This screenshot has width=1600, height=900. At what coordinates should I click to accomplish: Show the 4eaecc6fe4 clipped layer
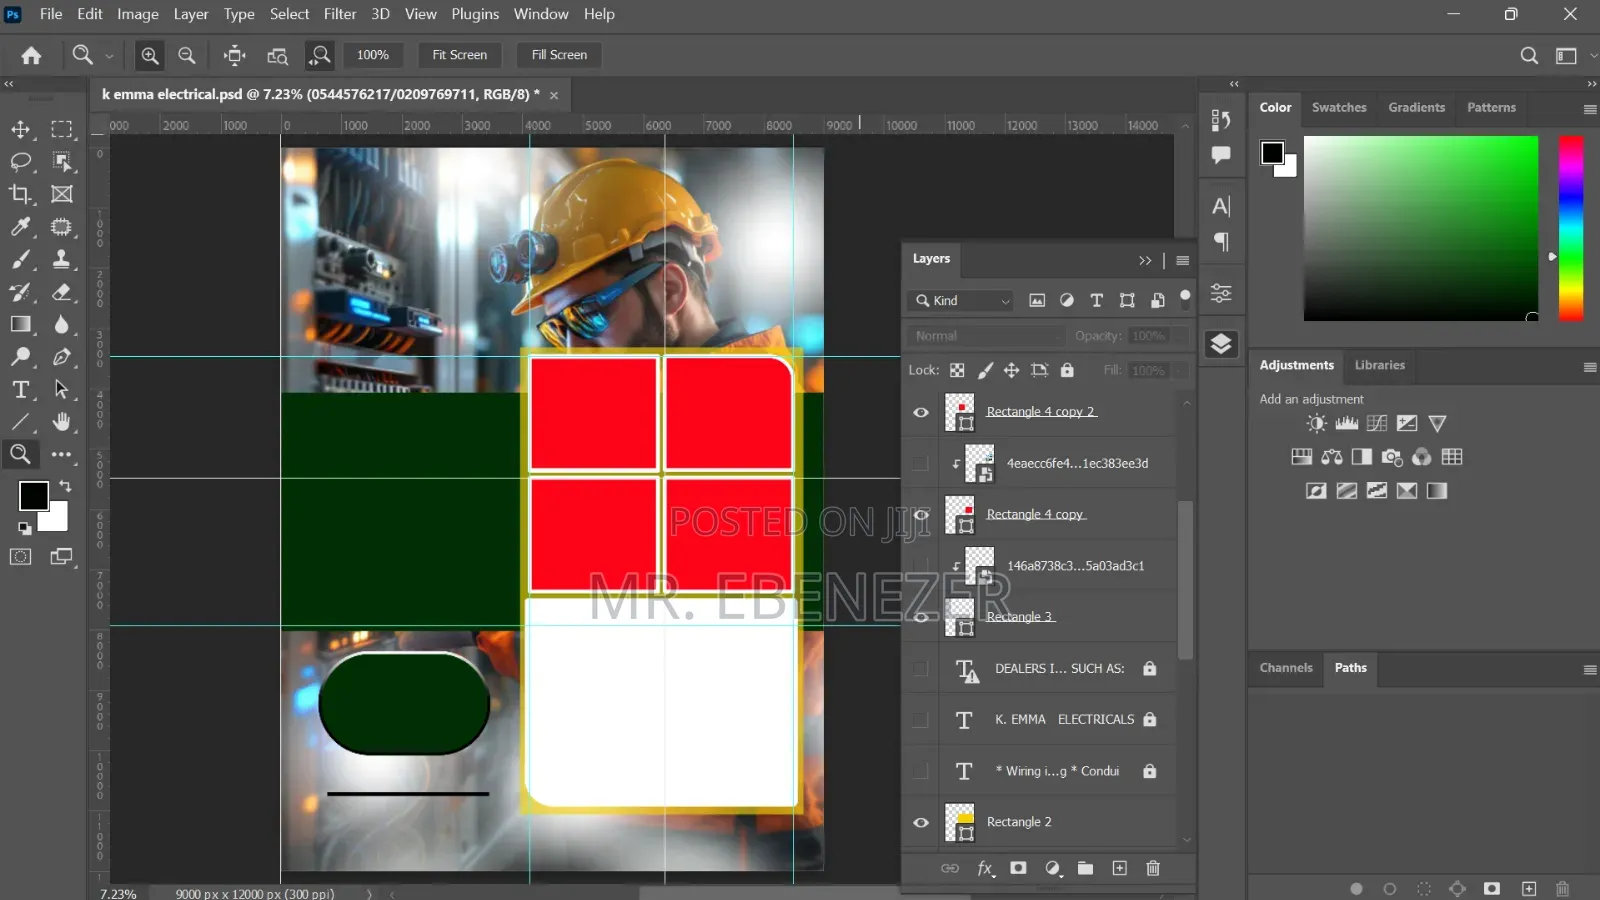pyautogui.click(x=921, y=463)
